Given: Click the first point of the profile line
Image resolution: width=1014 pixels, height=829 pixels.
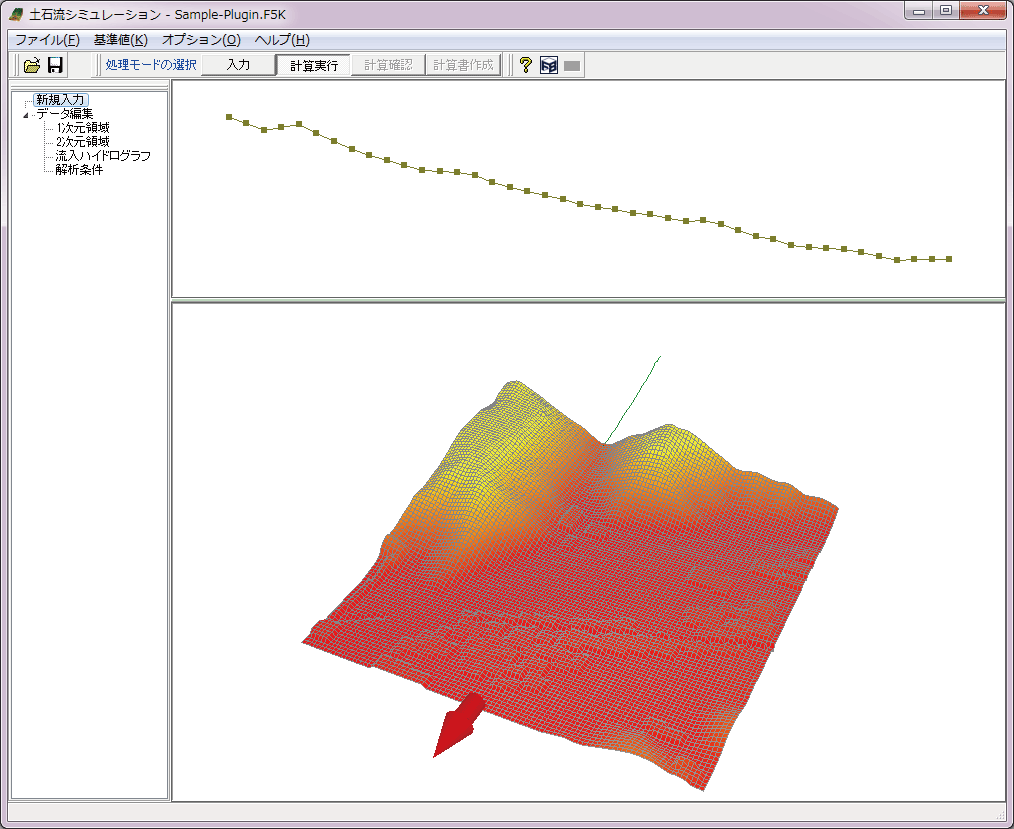Looking at the screenshot, I should [229, 117].
